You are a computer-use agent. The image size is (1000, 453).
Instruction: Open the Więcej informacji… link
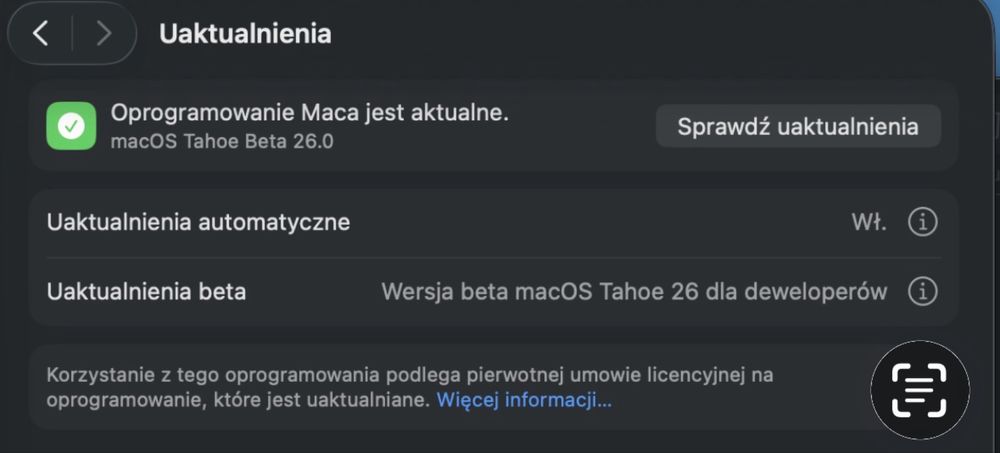pyautogui.click(x=524, y=401)
